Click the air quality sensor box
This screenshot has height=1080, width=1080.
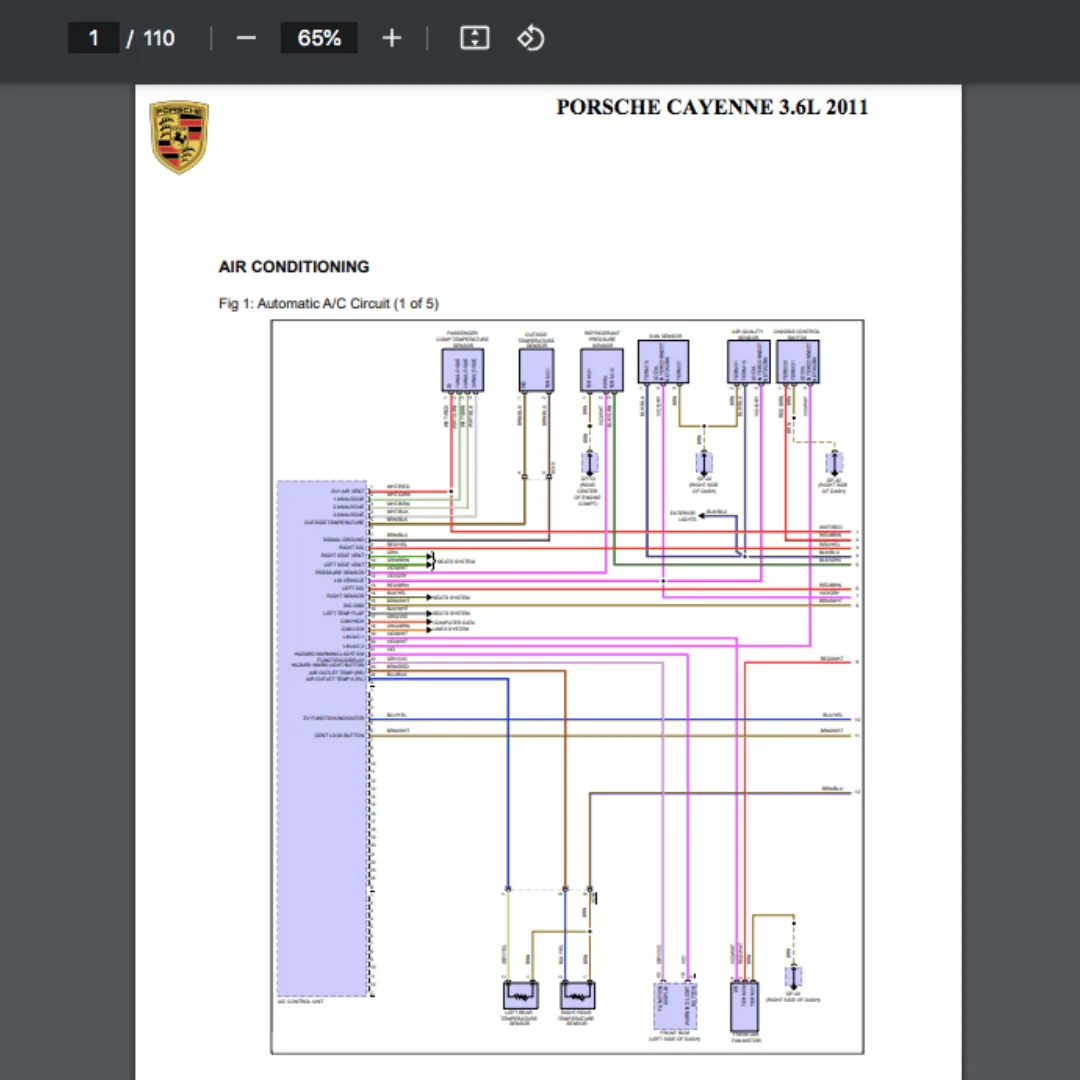point(749,362)
